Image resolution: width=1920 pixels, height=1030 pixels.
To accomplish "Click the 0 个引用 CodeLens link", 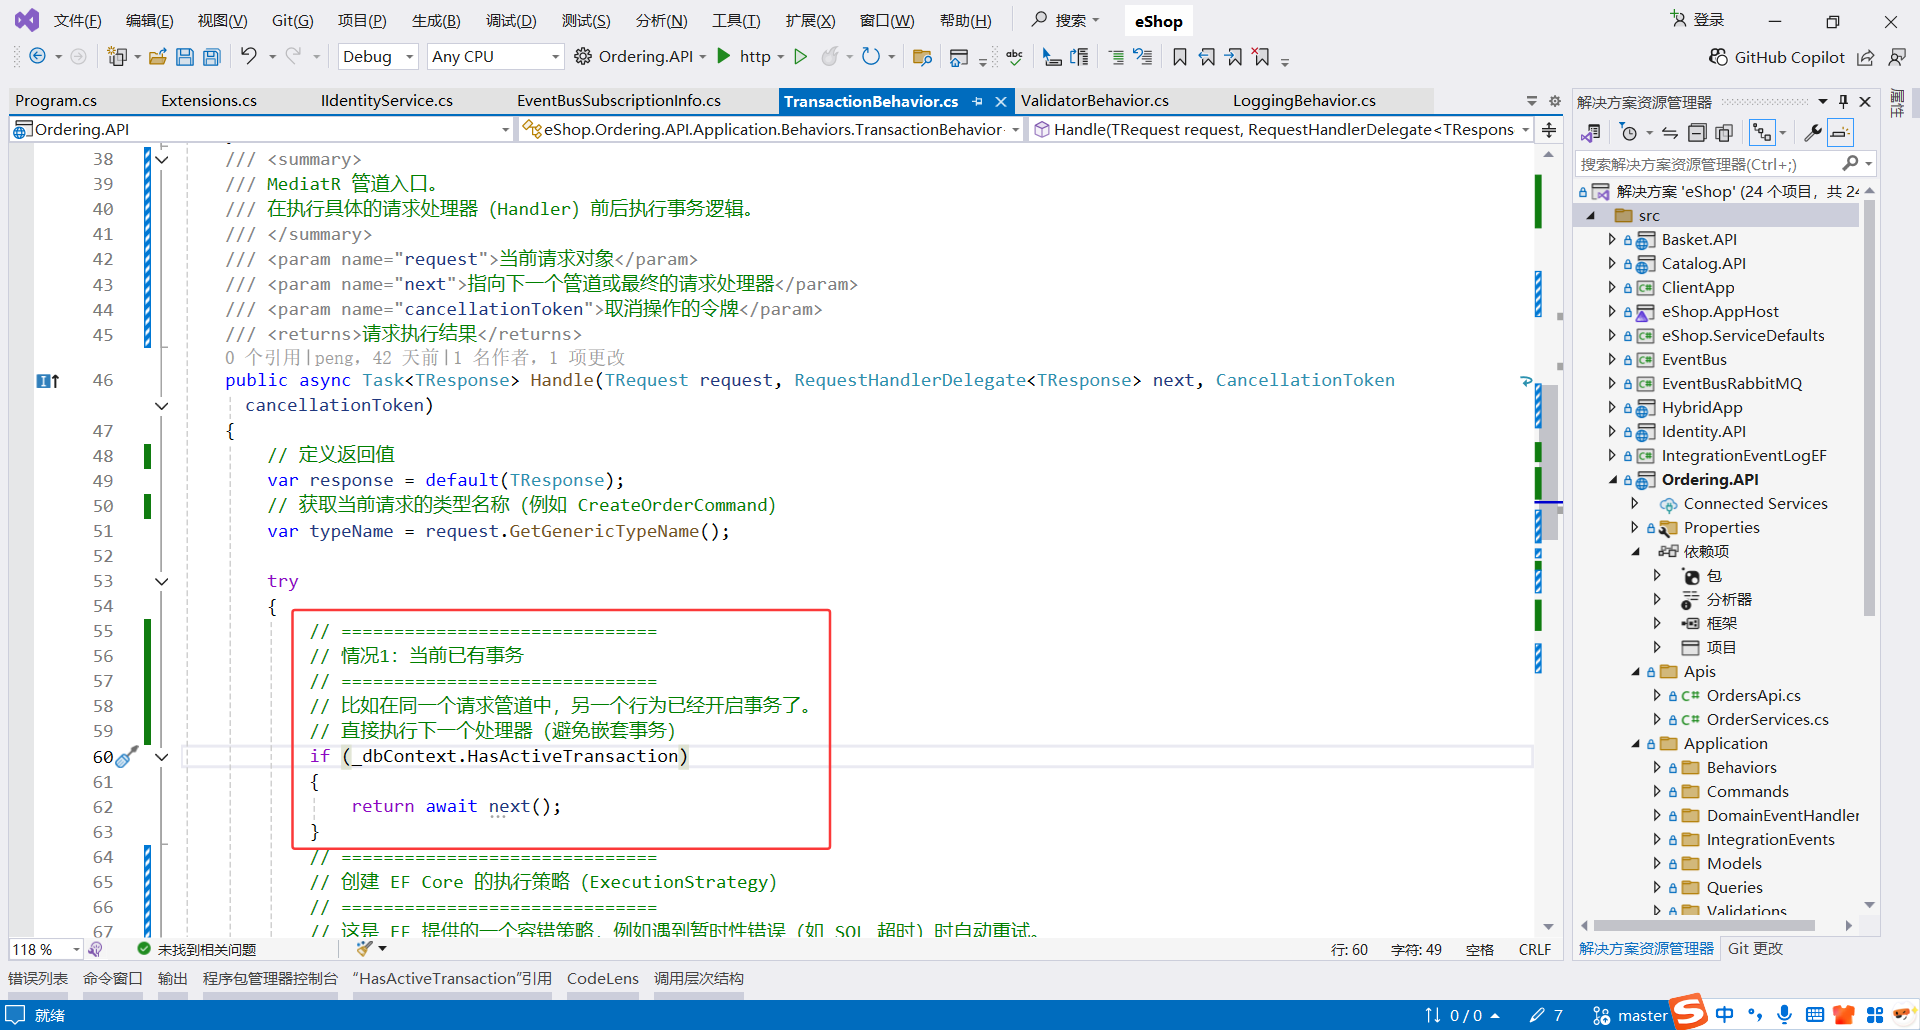I will pos(262,358).
